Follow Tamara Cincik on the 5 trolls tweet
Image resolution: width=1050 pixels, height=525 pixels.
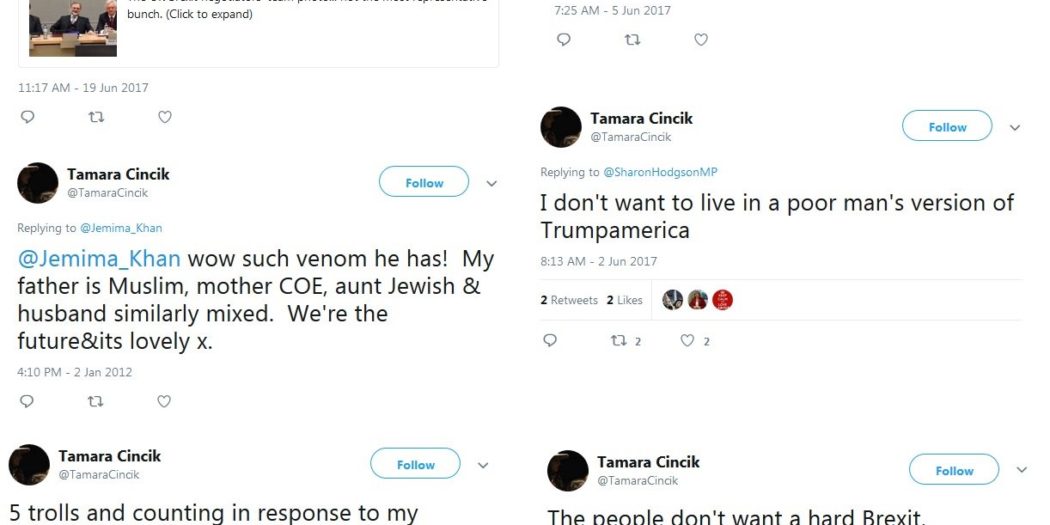tap(415, 465)
